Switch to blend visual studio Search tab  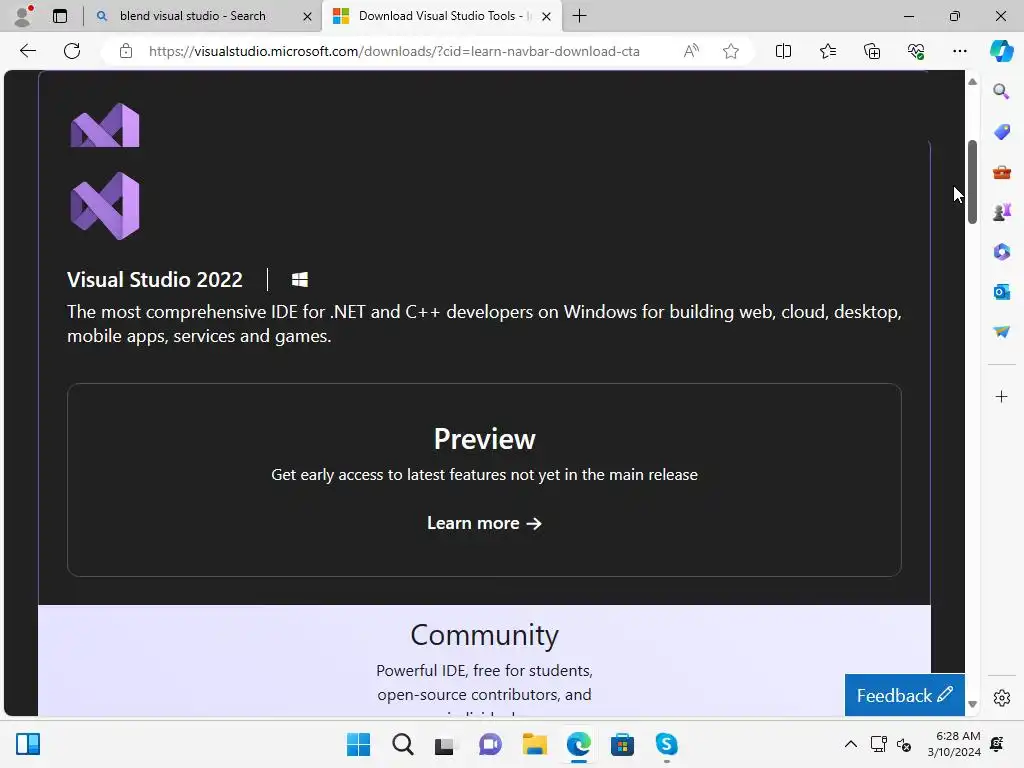[204, 16]
